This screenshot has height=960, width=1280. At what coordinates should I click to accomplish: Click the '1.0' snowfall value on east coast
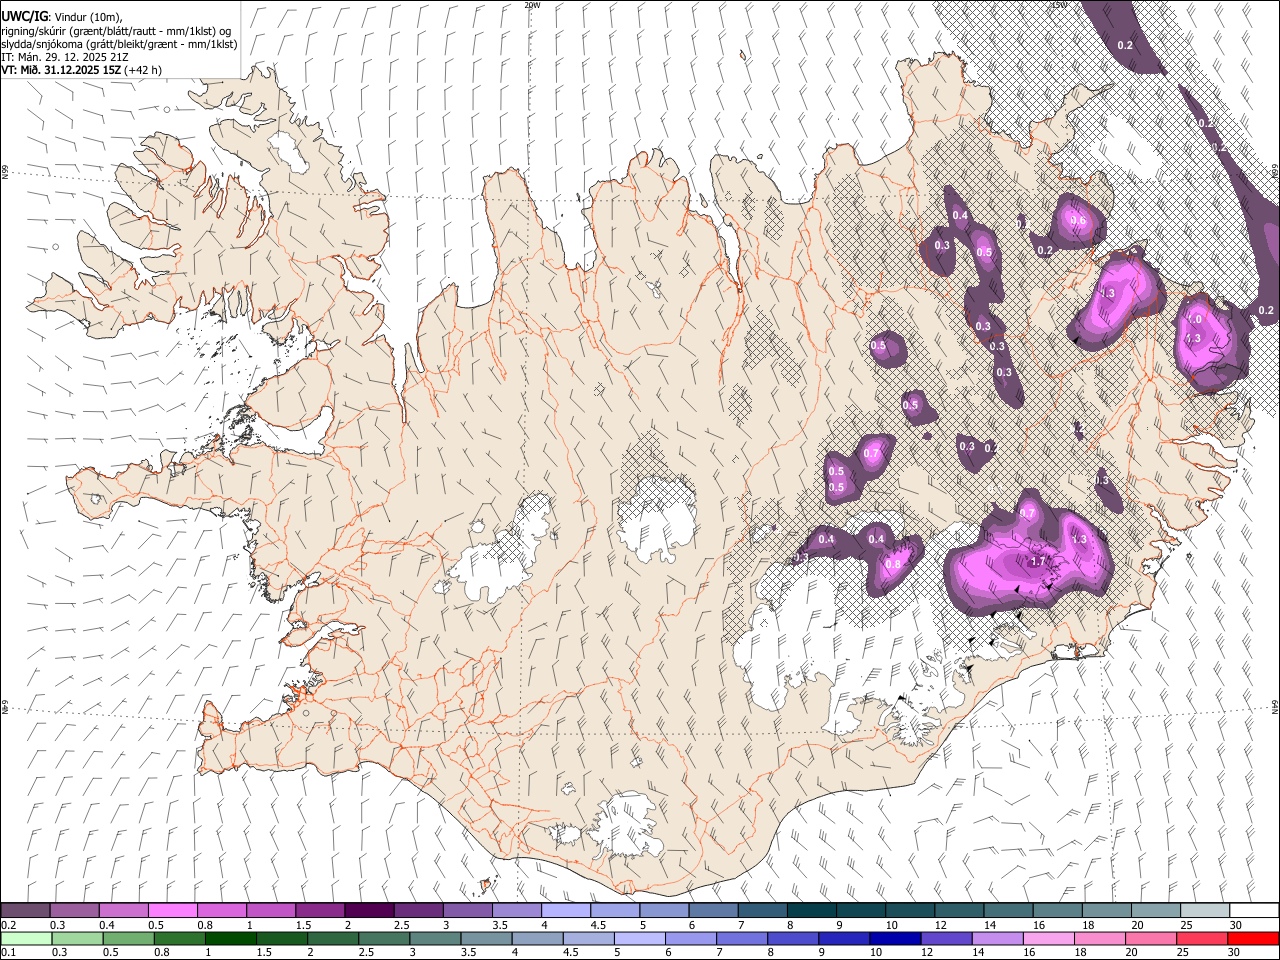1194,320
